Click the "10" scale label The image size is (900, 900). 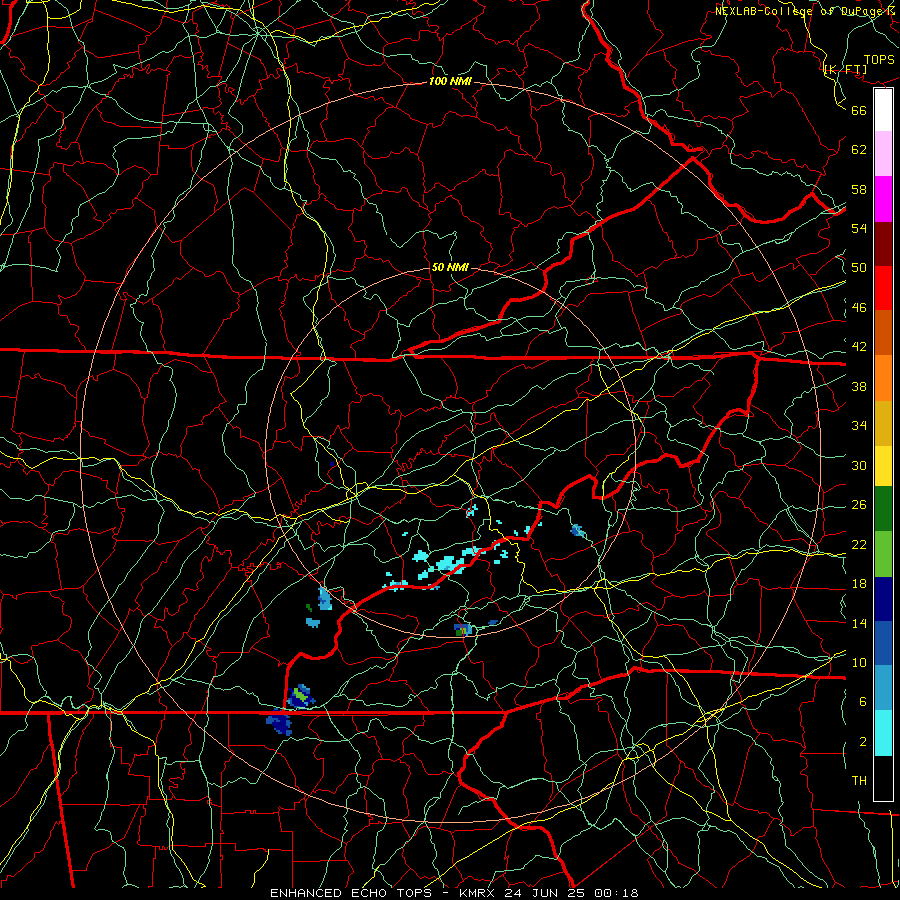[859, 662]
